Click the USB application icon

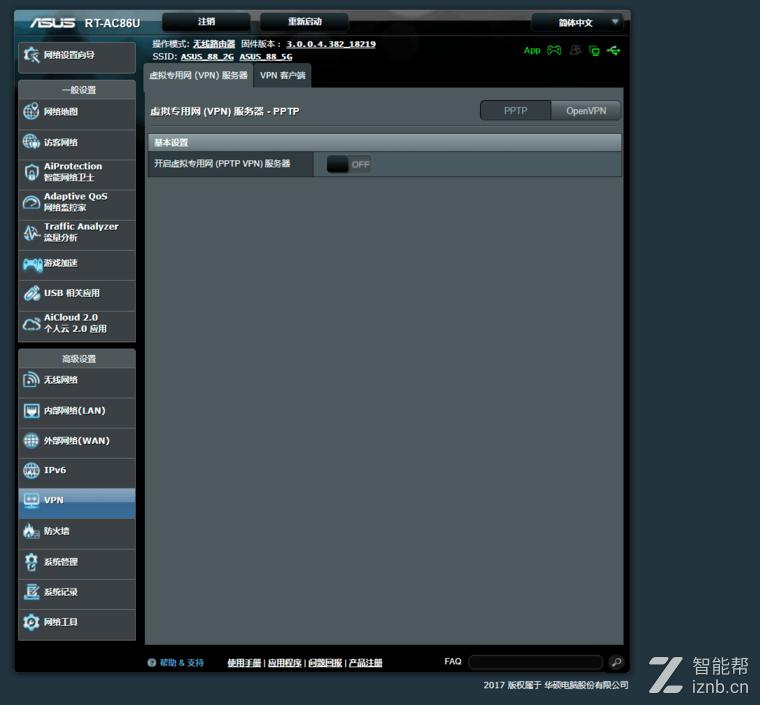pos(32,293)
